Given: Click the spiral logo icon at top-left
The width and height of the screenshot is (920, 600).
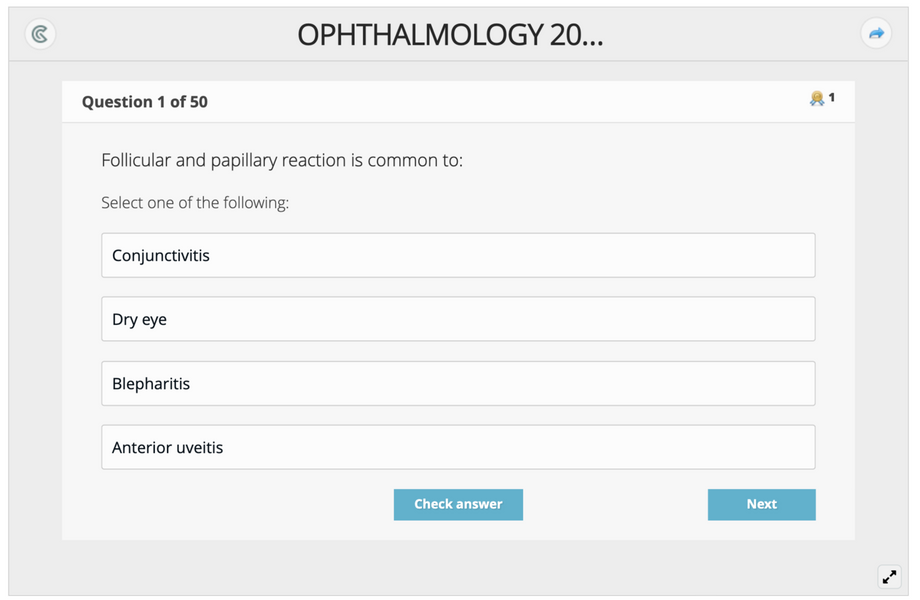Looking at the screenshot, I should click(40, 33).
